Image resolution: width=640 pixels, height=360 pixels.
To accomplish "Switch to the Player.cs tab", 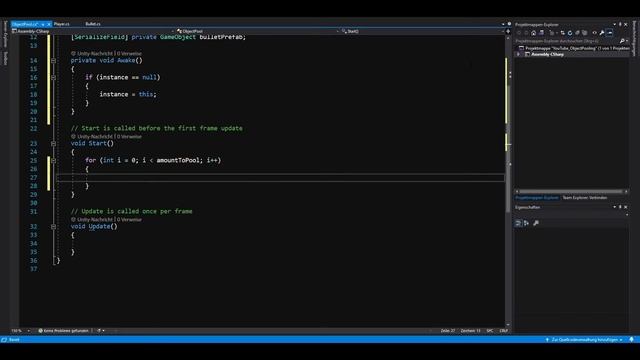I will 62,24.
